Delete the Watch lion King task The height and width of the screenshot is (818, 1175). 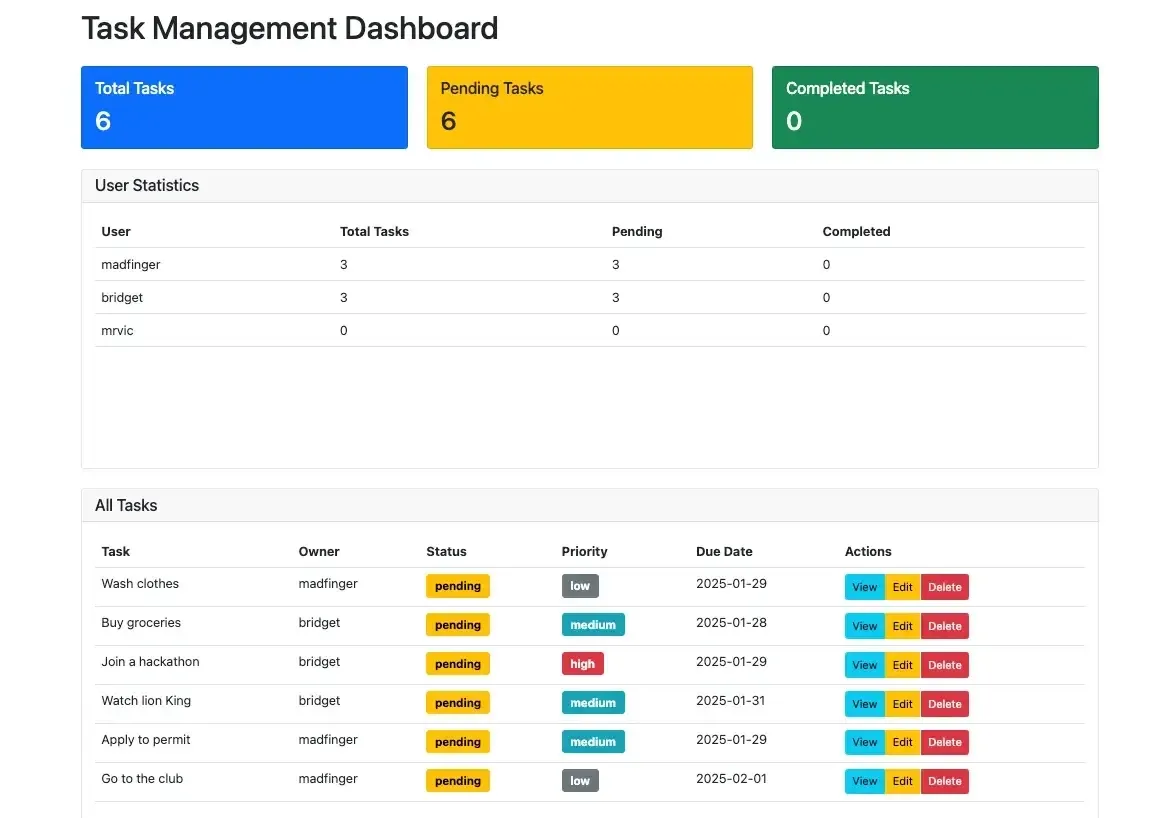(944, 704)
